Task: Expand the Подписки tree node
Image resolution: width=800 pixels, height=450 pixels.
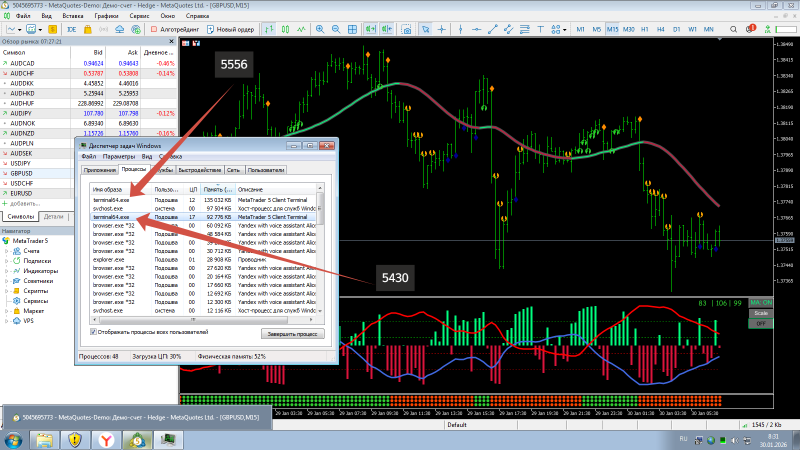Action: tap(7, 261)
